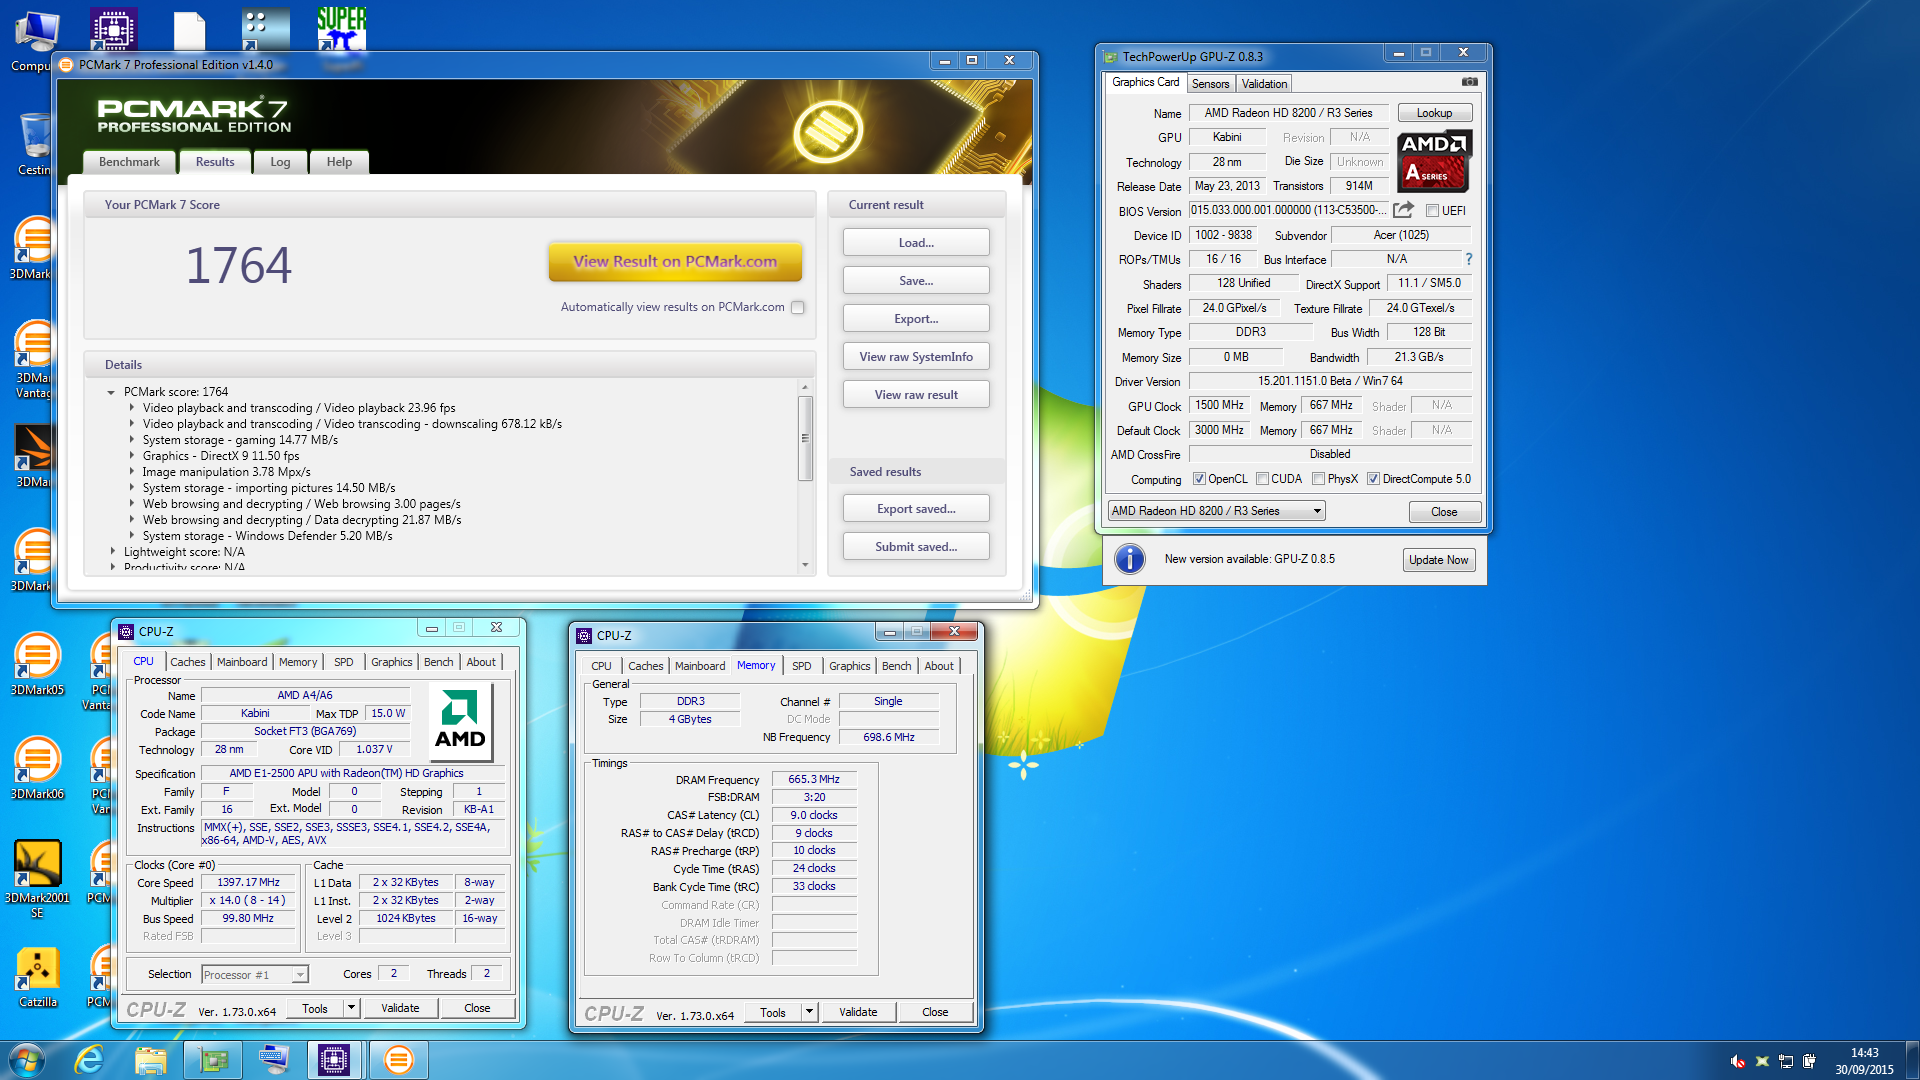Collapse the PCMark score 1764 tree node
The width and height of the screenshot is (1920, 1080).
111,392
